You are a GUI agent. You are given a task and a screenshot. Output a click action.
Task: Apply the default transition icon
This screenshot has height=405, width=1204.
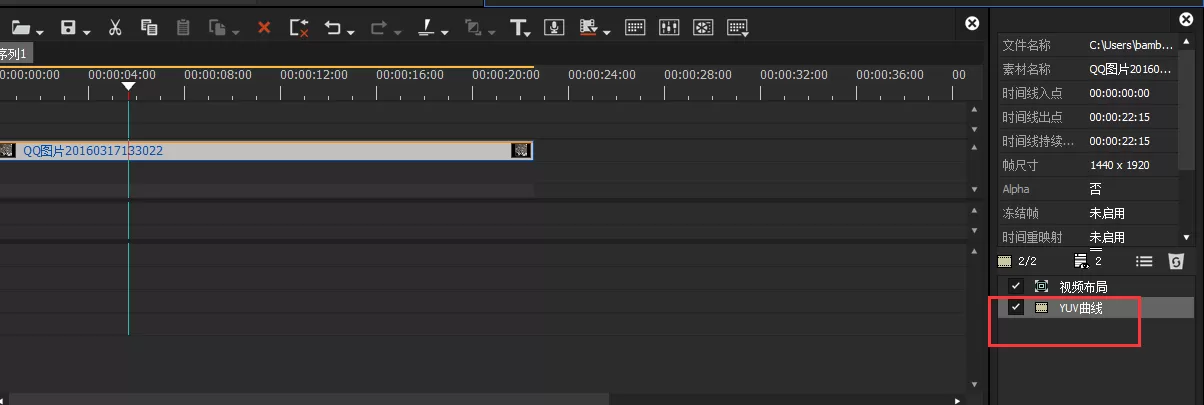pos(425,28)
